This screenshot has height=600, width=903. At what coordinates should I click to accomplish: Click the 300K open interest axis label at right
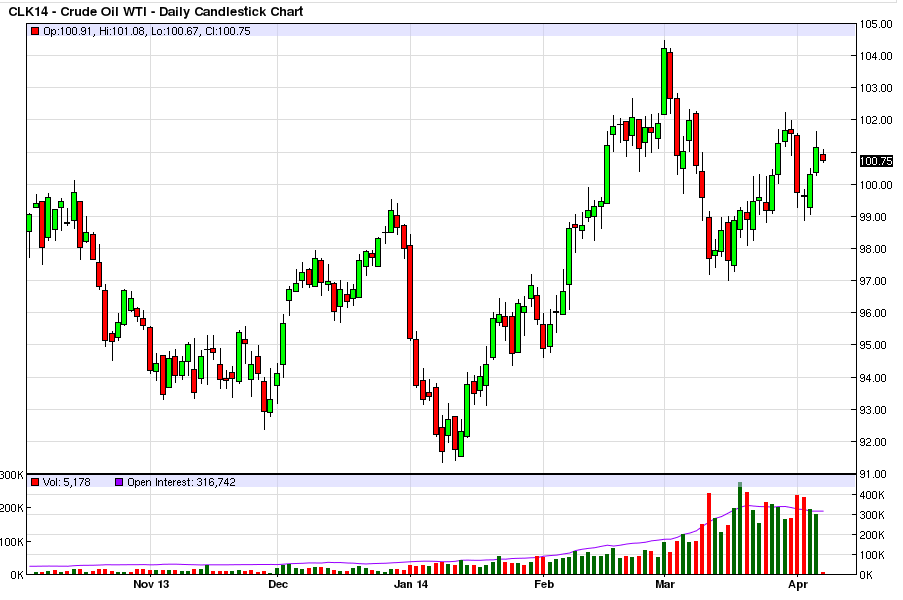point(872,515)
